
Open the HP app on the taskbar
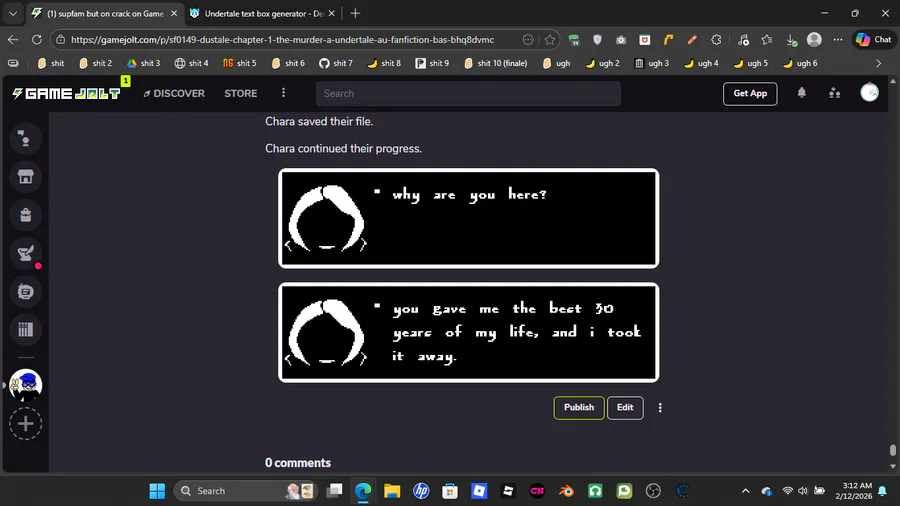421,491
